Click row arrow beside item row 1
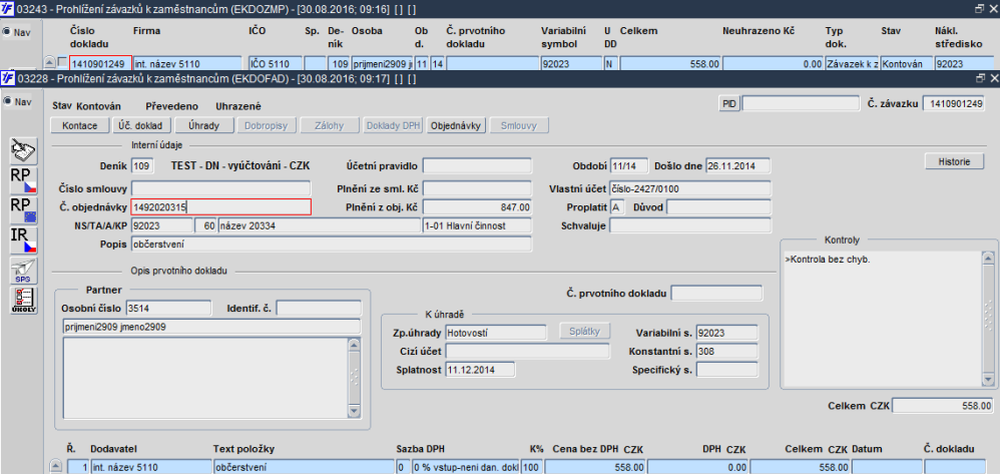This screenshot has width=1000, height=474. tap(55, 467)
